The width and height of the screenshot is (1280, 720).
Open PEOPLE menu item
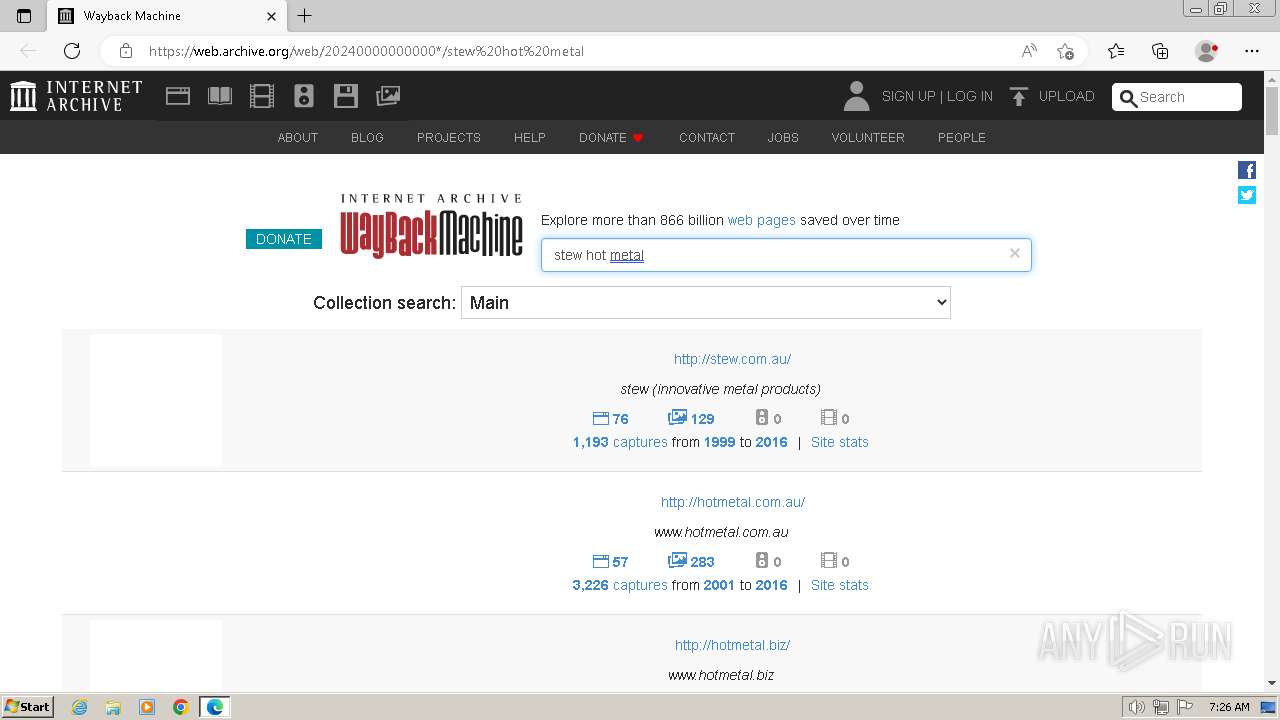point(962,138)
